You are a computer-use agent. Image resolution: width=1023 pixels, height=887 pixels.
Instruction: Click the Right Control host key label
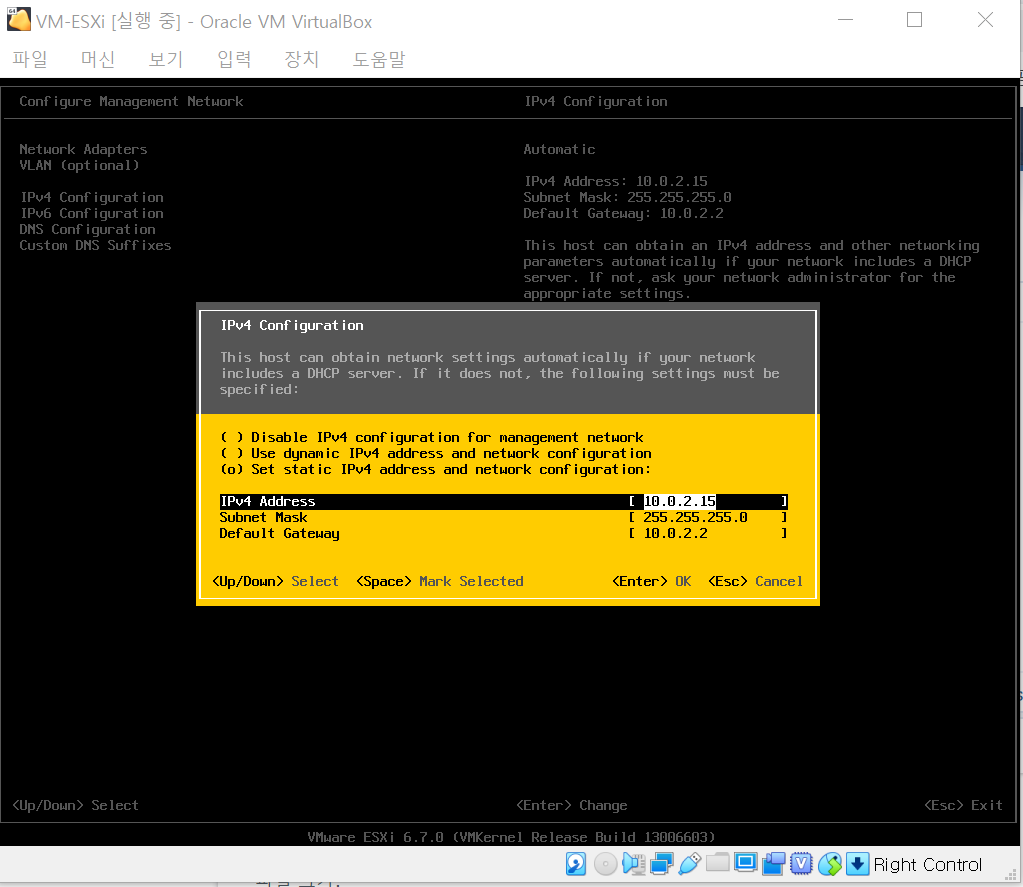[x=927, y=864]
